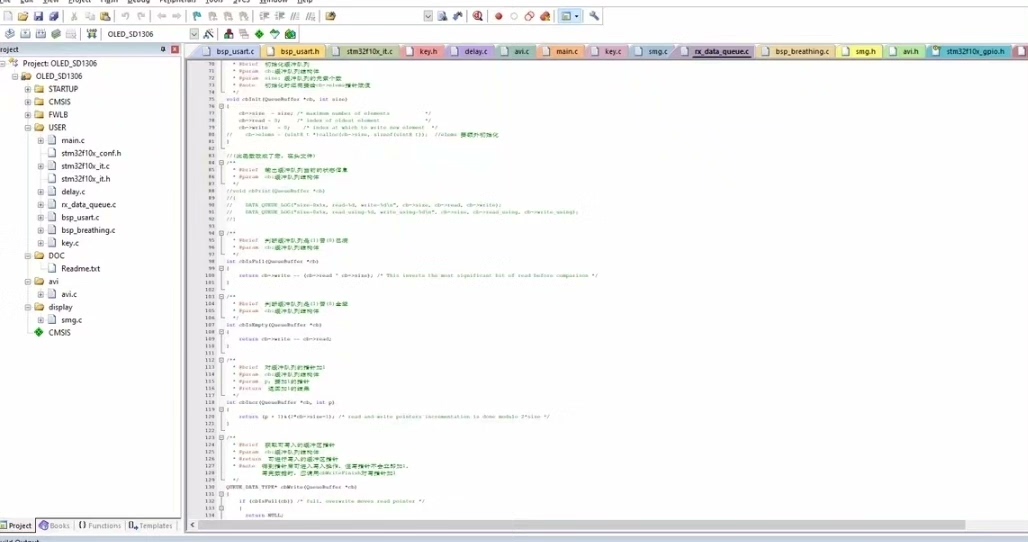The image size is (1028, 542).
Task: Expand rx_data_queue.c node in tree
Action: (41, 204)
